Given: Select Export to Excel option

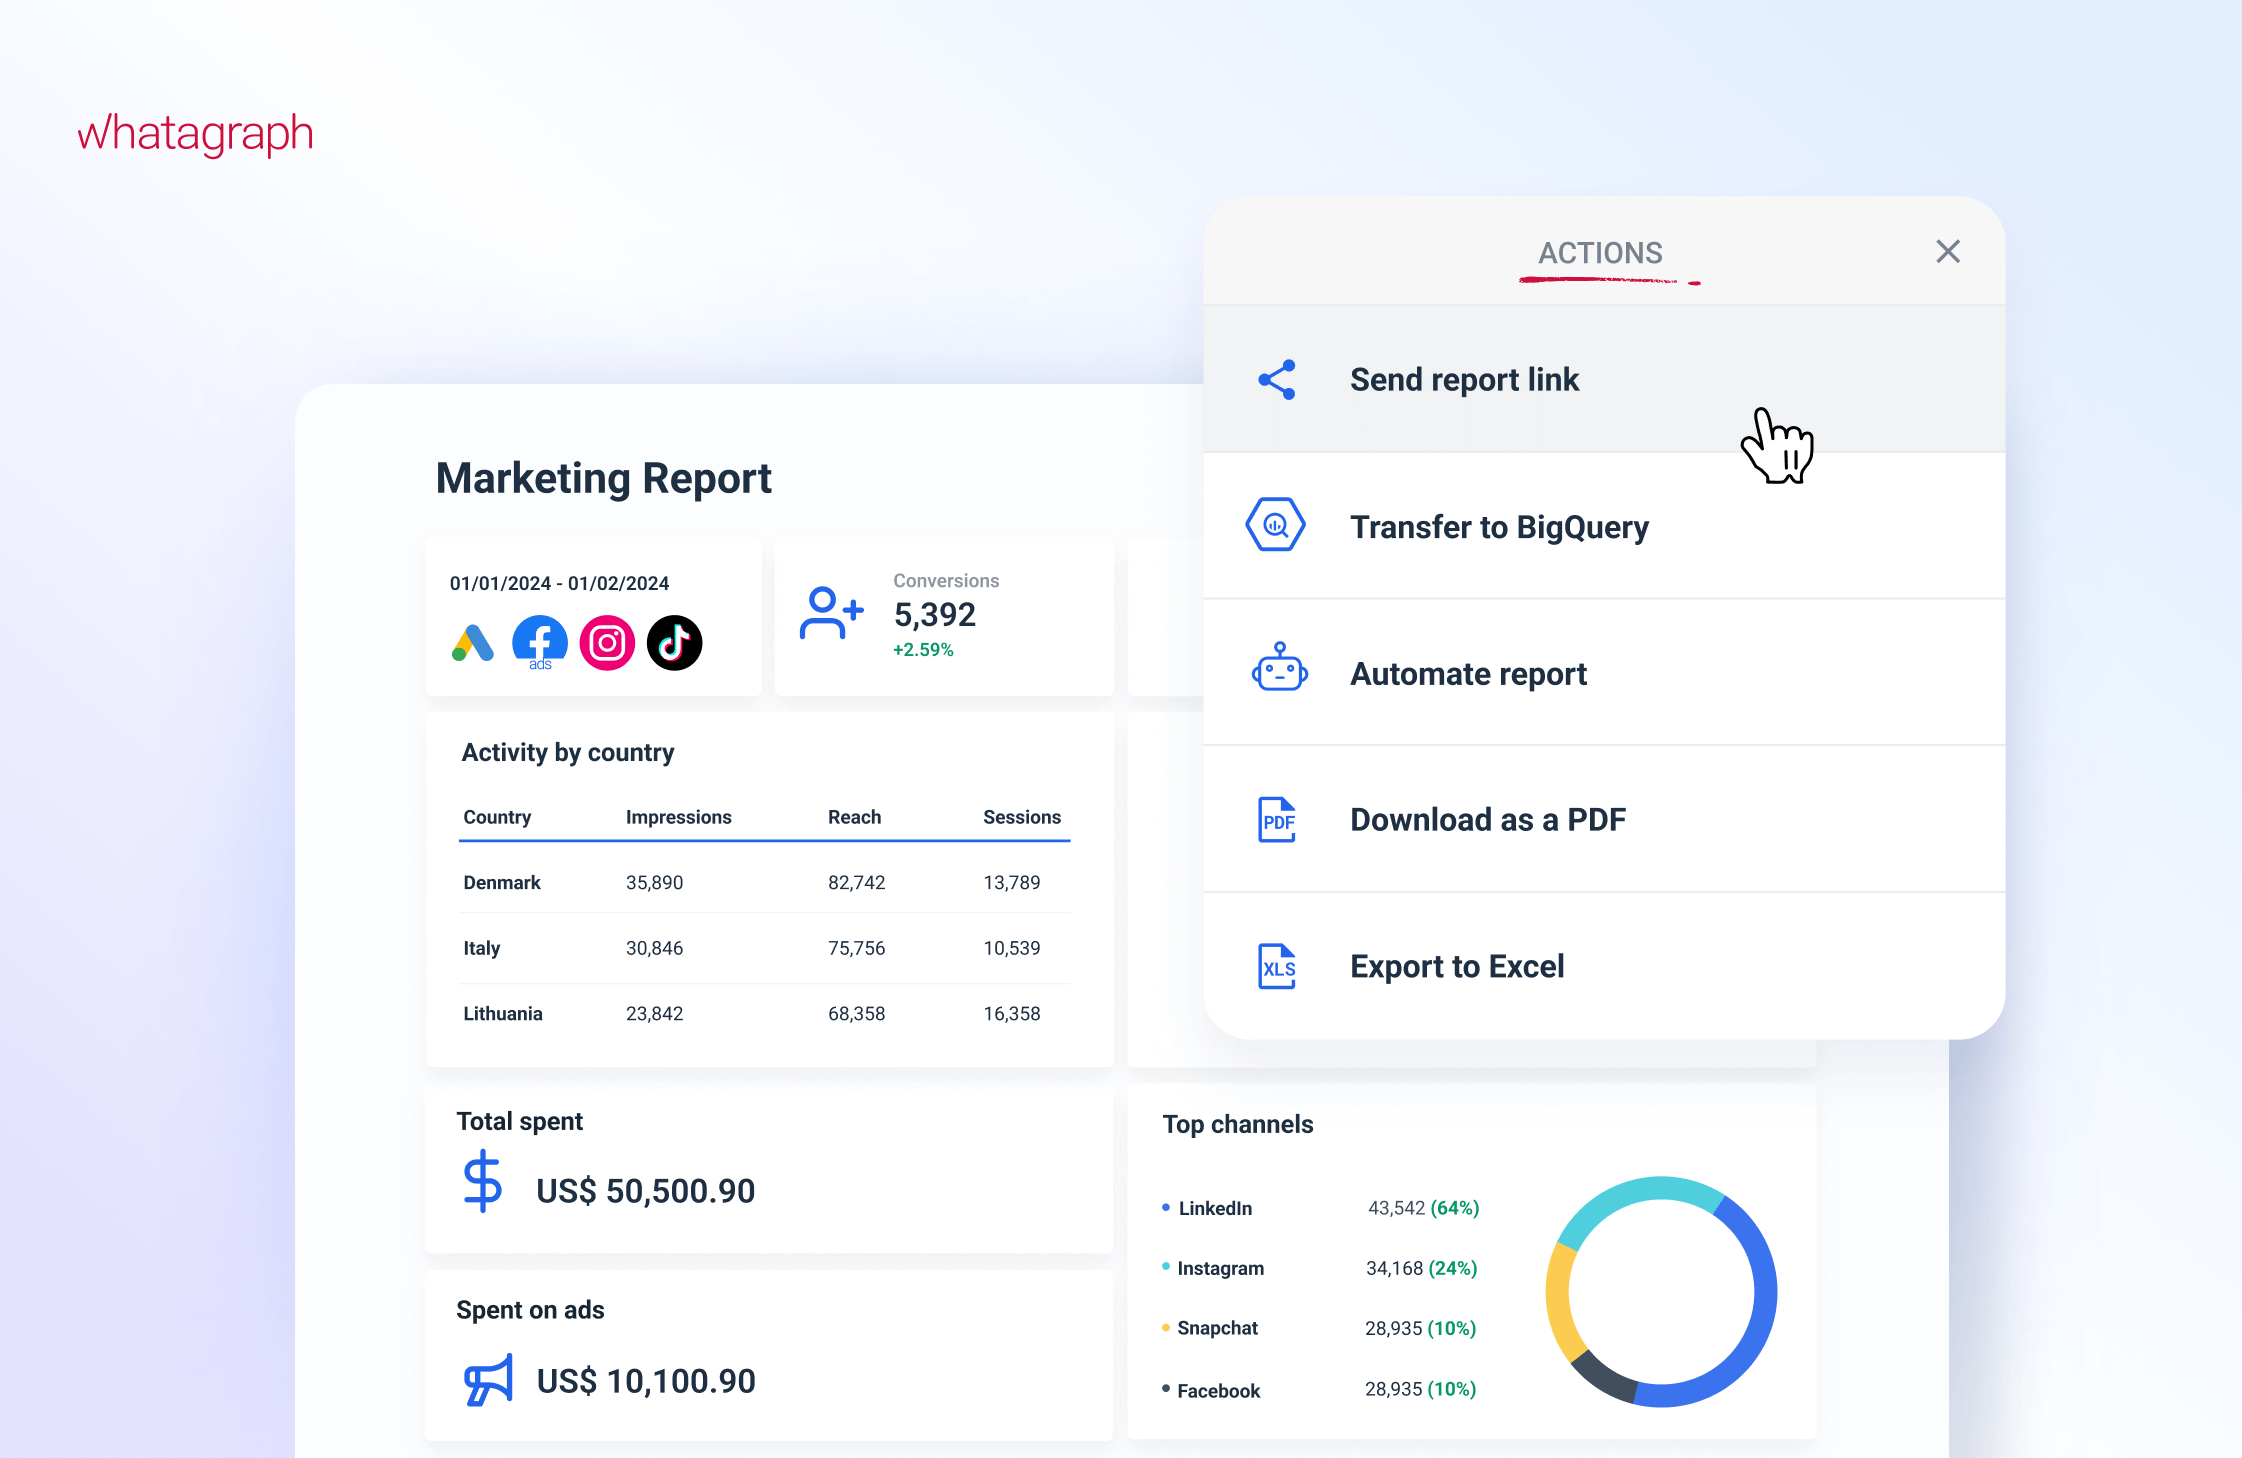Looking at the screenshot, I should (1457, 967).
